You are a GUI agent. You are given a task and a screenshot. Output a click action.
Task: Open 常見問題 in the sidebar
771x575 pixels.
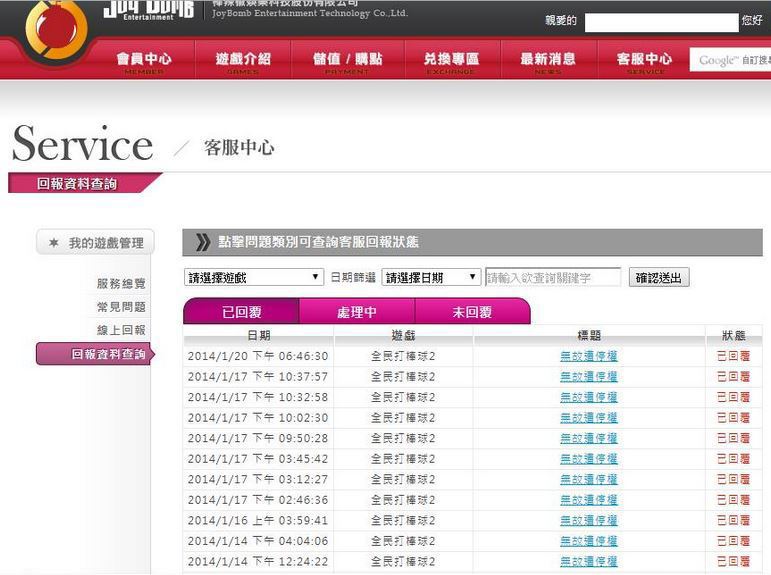[x=121, y=307]
